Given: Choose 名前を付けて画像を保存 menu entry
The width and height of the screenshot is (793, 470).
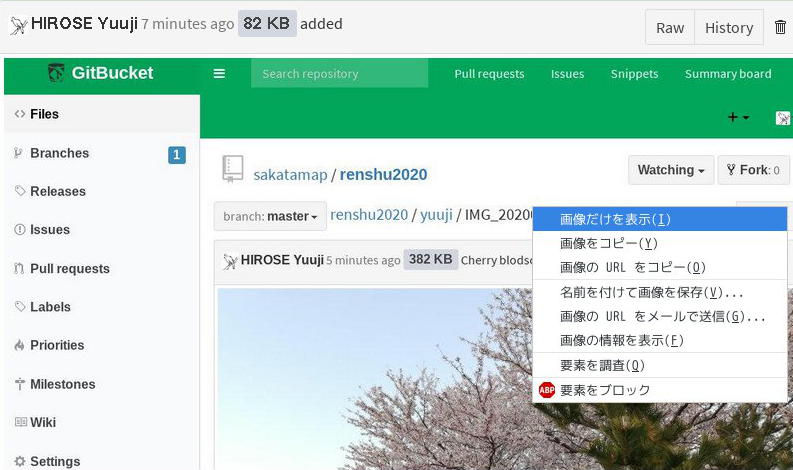Looking at the screenshot, I should click(x=651, y=292).
